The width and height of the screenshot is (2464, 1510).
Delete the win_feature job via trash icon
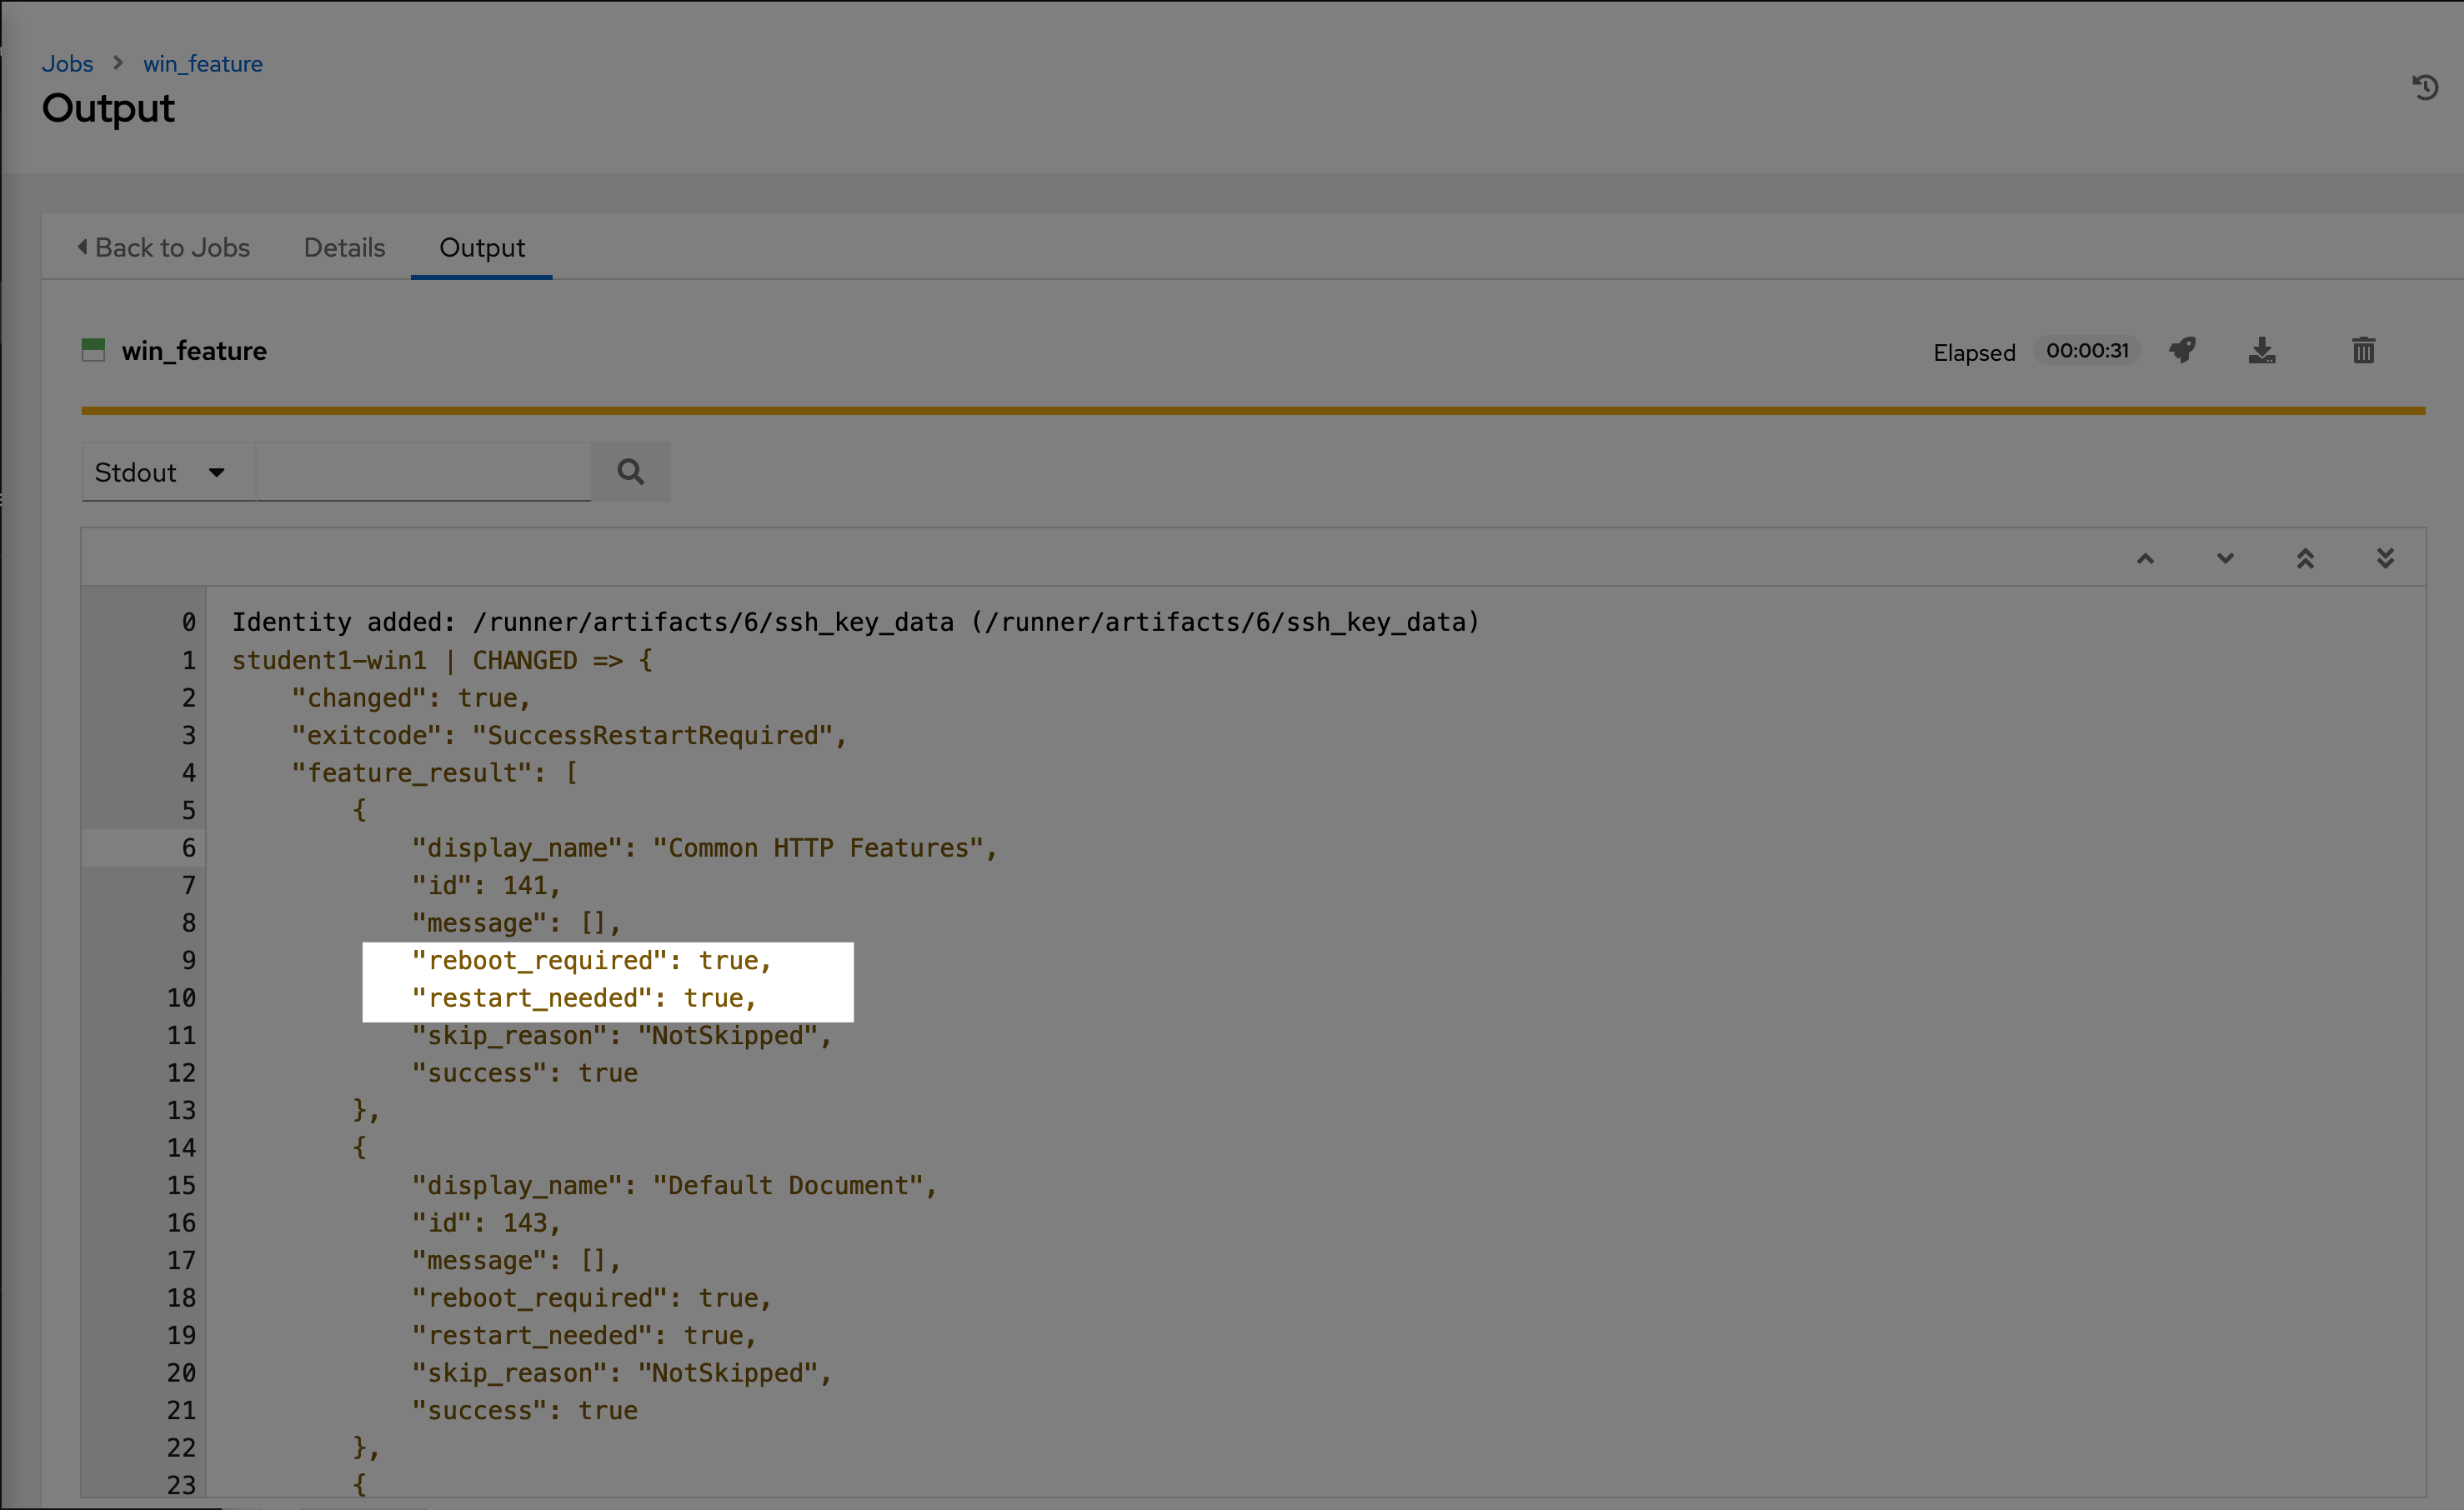point(2363,350)
